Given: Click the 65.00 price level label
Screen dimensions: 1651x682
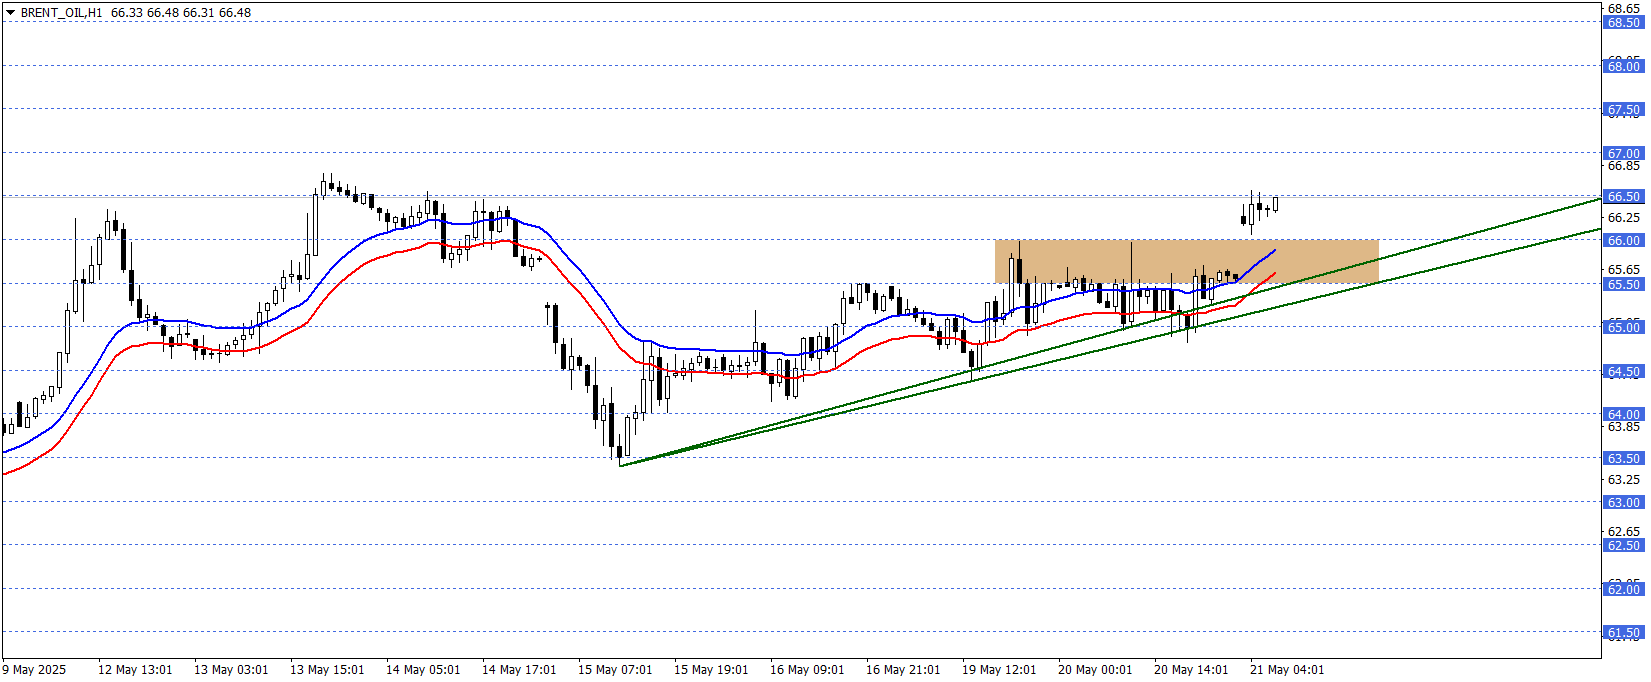Looking at the screenshot, I should point(1623,328).
